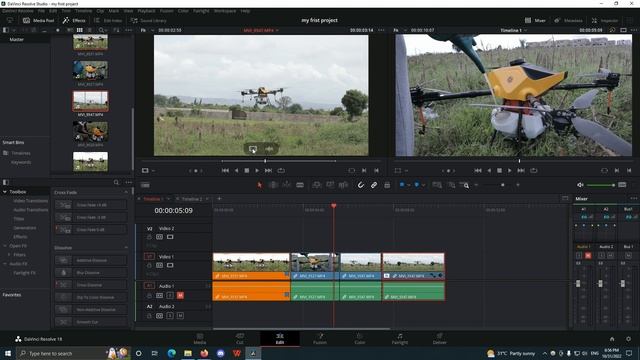Open the Inspector panel
This screenshot has height=360, width=640.
[x=605, y=20]
